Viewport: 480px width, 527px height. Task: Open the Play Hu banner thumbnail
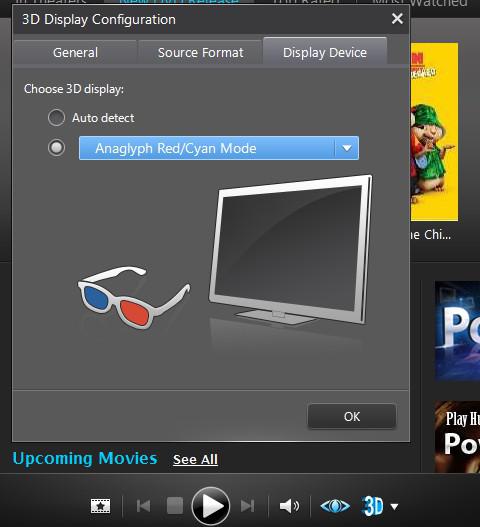pyautogui.click(x=457, y=437)
